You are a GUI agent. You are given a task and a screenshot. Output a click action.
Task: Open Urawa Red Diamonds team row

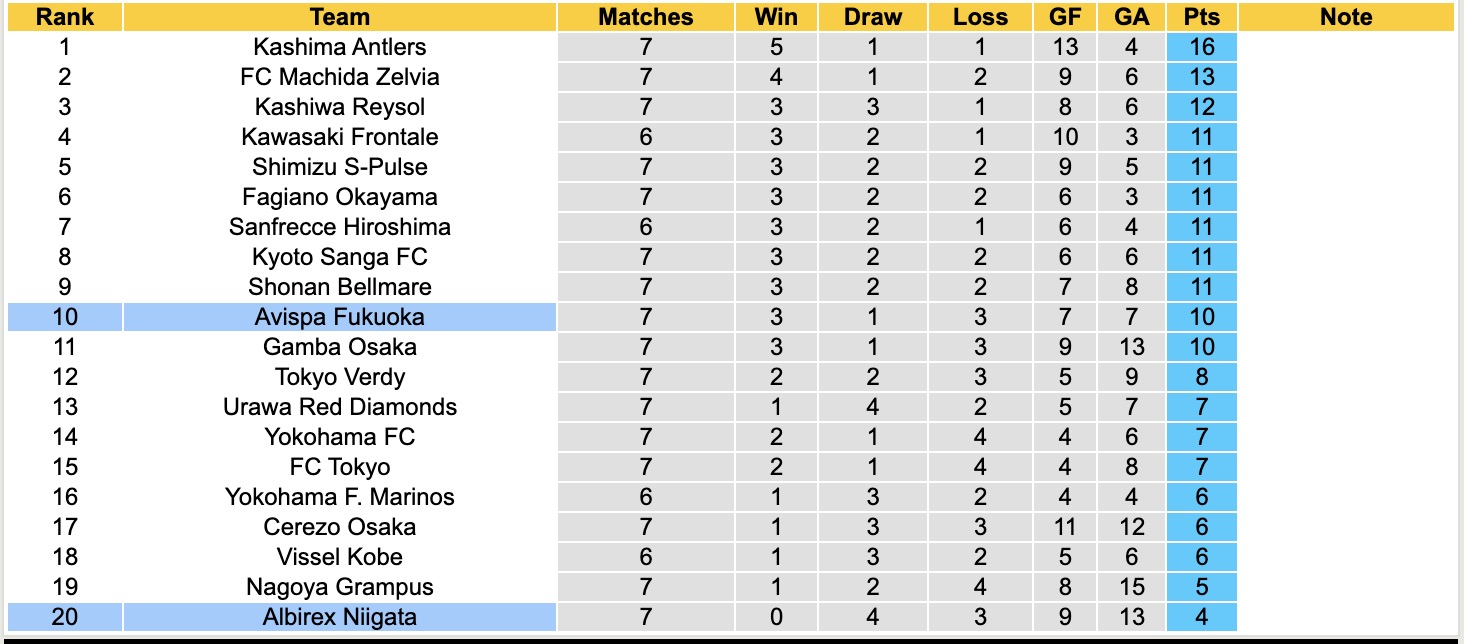pyautogui.click(x=340, y=407)
